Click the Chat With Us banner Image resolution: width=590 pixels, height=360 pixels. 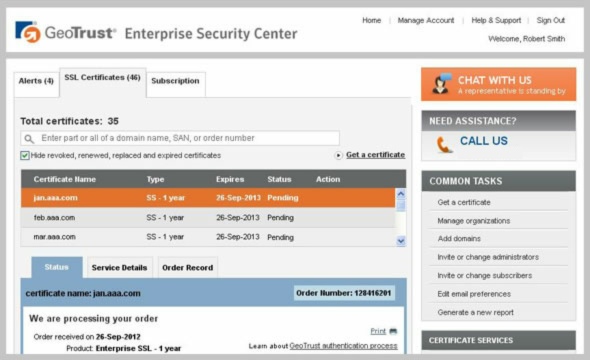(x=498, y=84)
